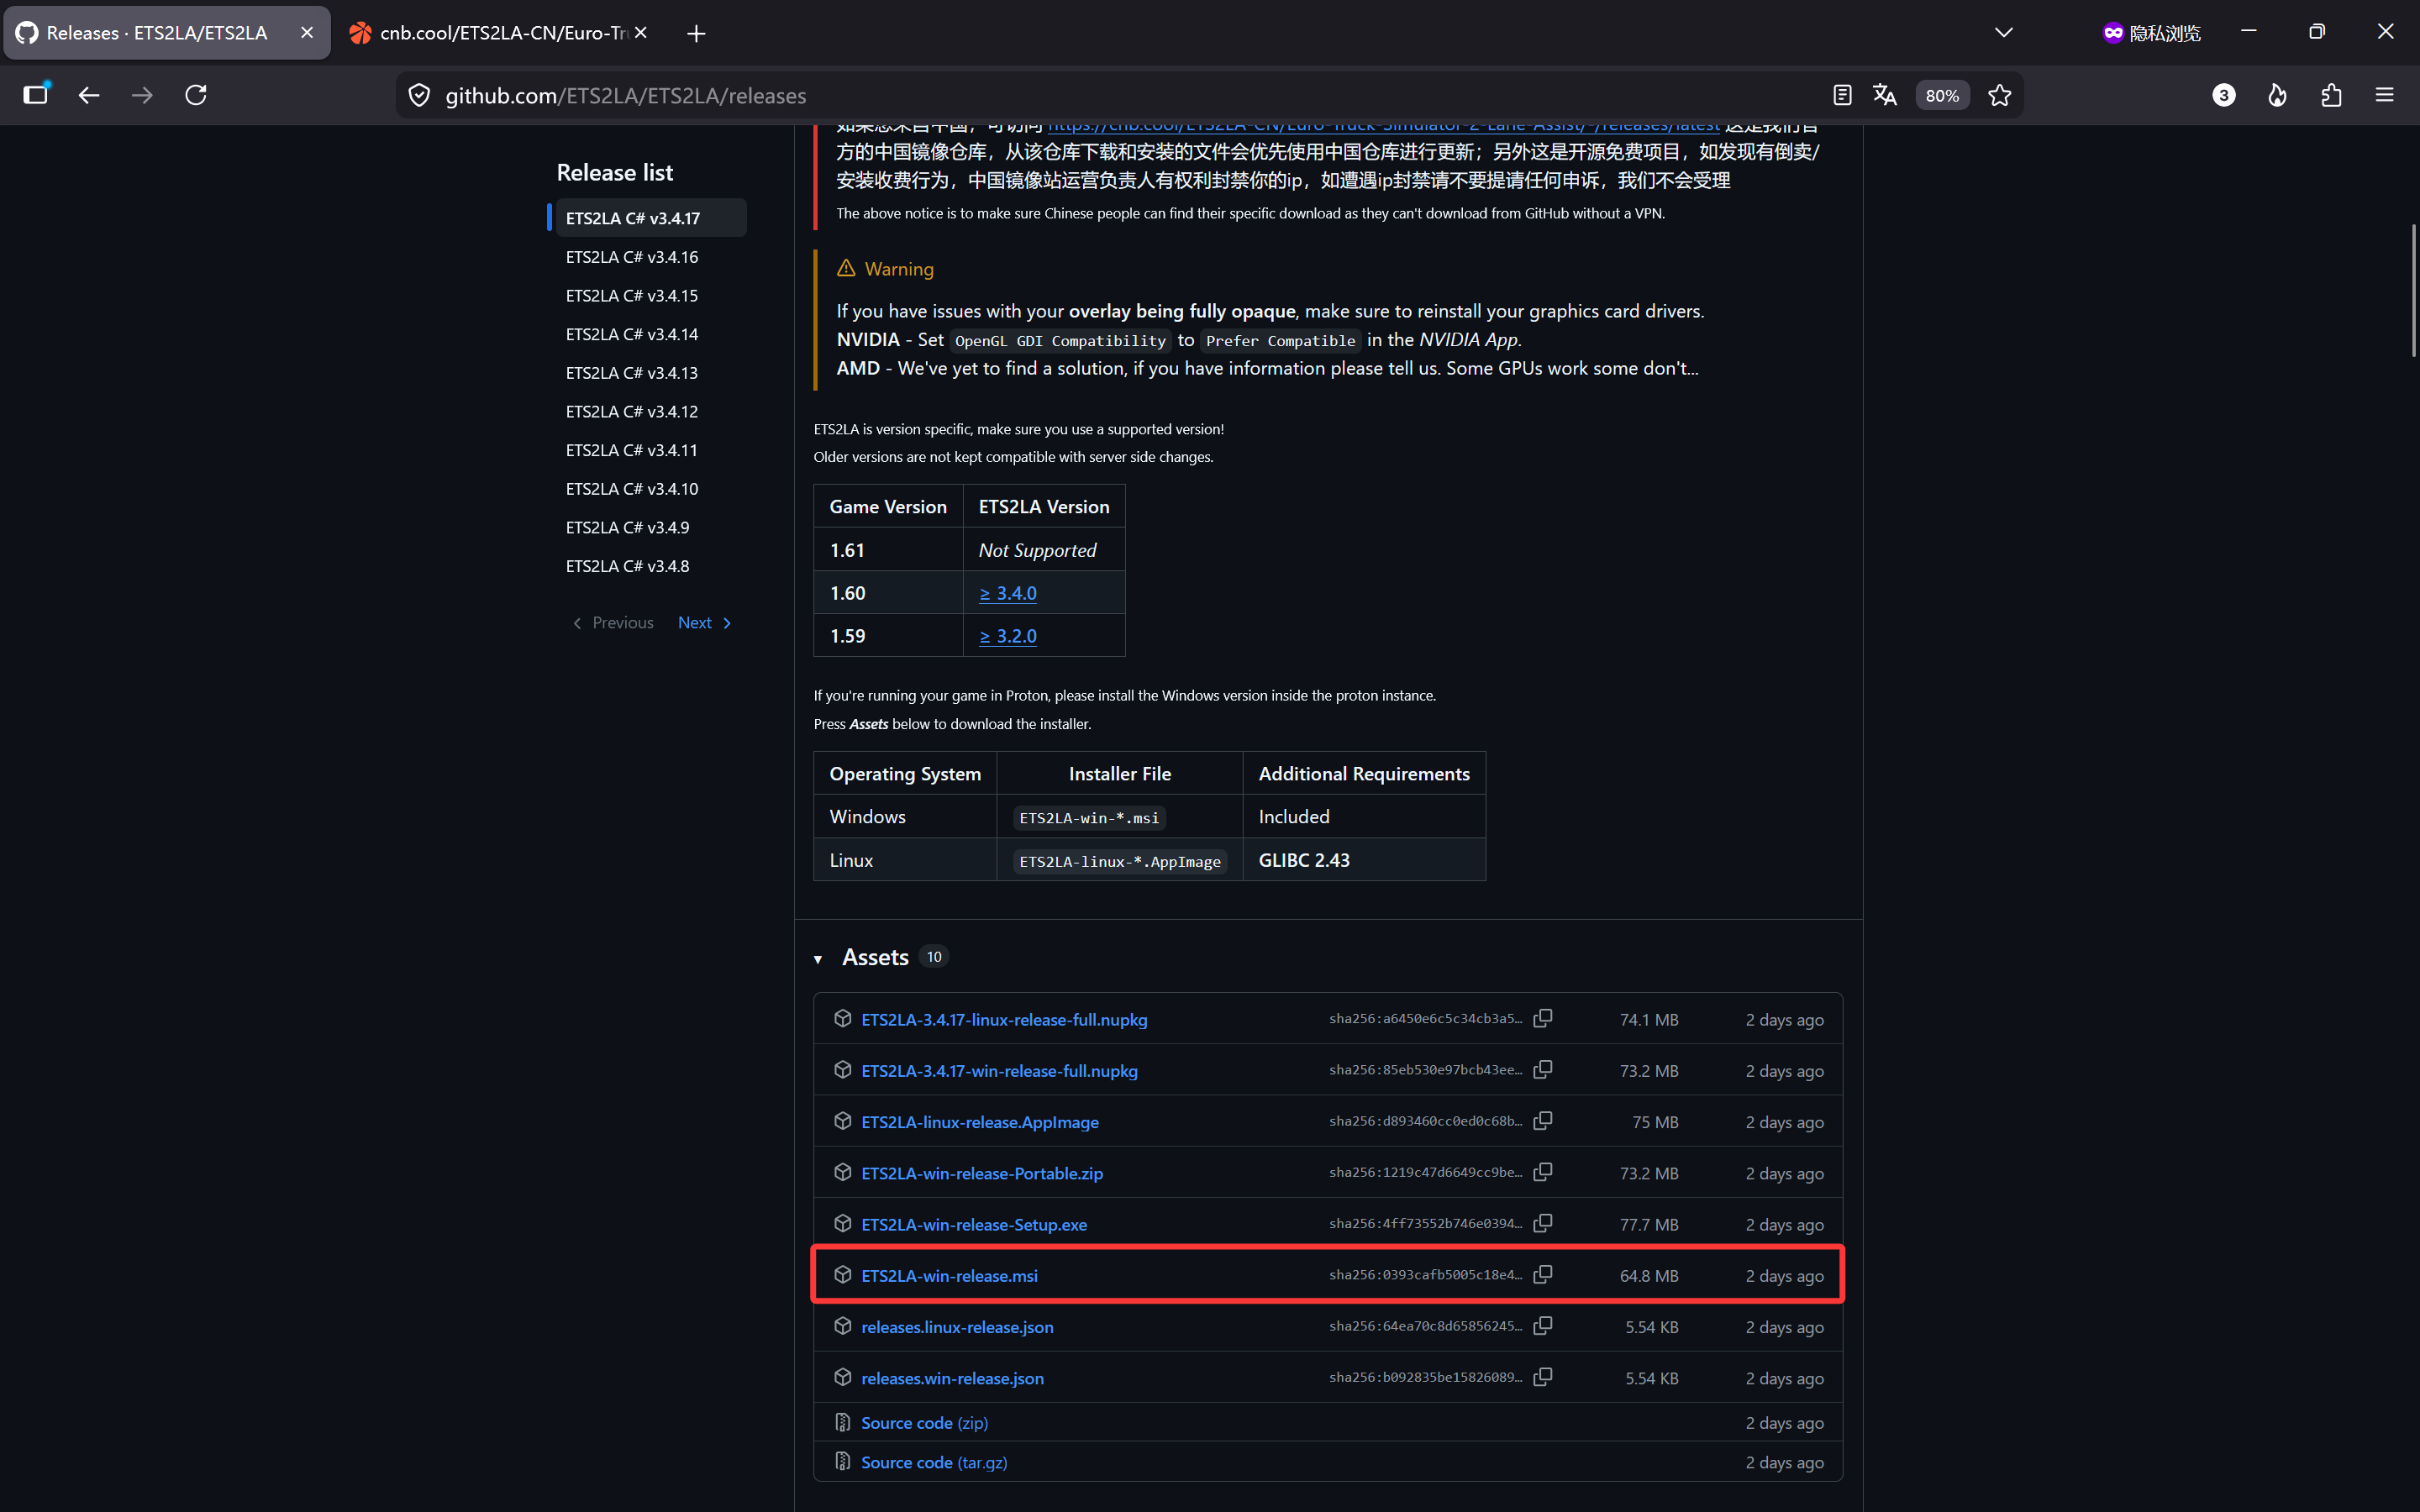Download ETS2LA-3.4.17-win-release-full.nupkg
Image resolution: width=2420 pixels, height=1512 pixels.
click(999, 1070)
